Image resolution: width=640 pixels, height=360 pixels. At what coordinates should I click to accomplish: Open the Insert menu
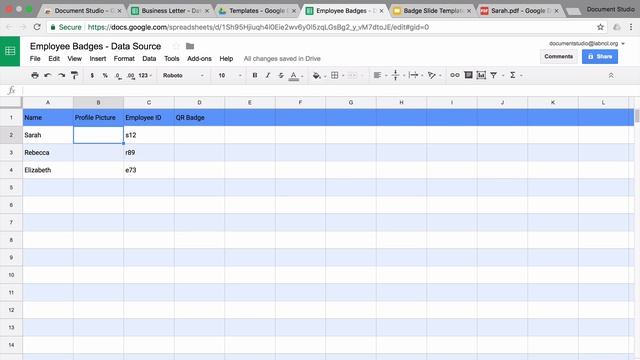click(98, 58)
